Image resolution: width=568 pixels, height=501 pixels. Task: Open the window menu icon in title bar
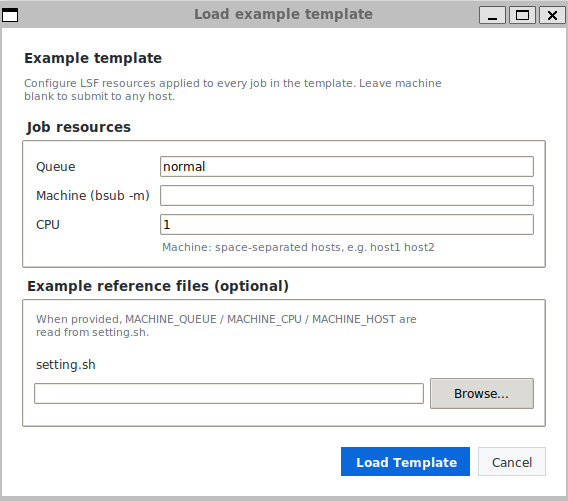point(10,15)
